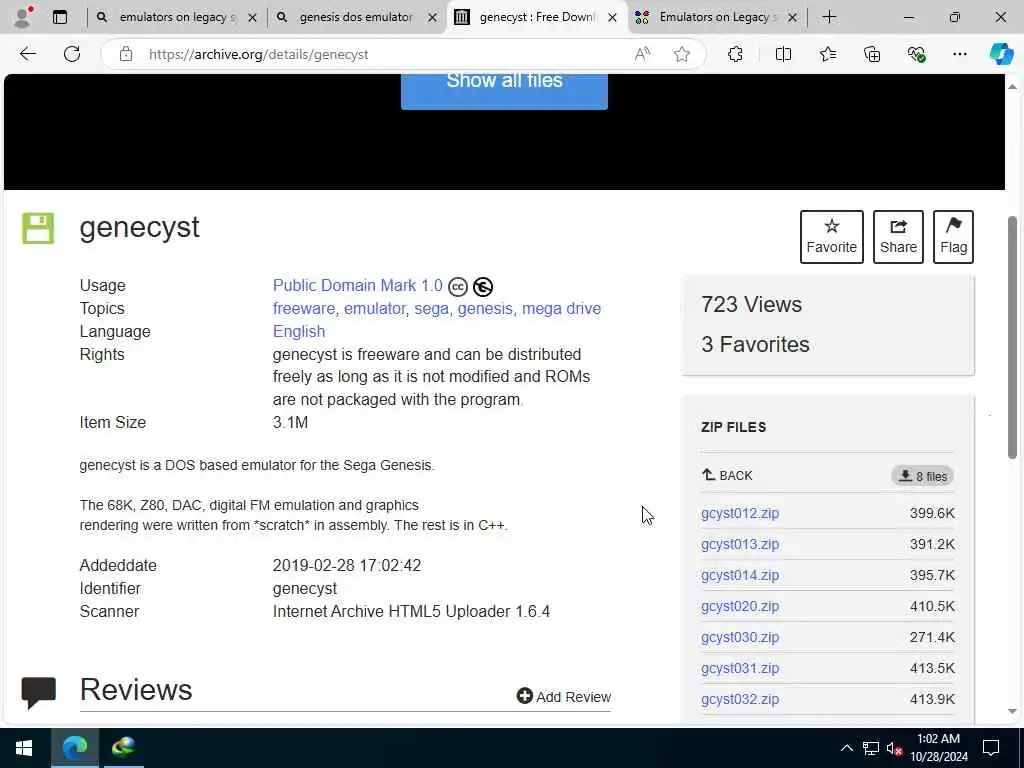
Task: Click the freeware topic link
Action: click(x=304, y=308)
